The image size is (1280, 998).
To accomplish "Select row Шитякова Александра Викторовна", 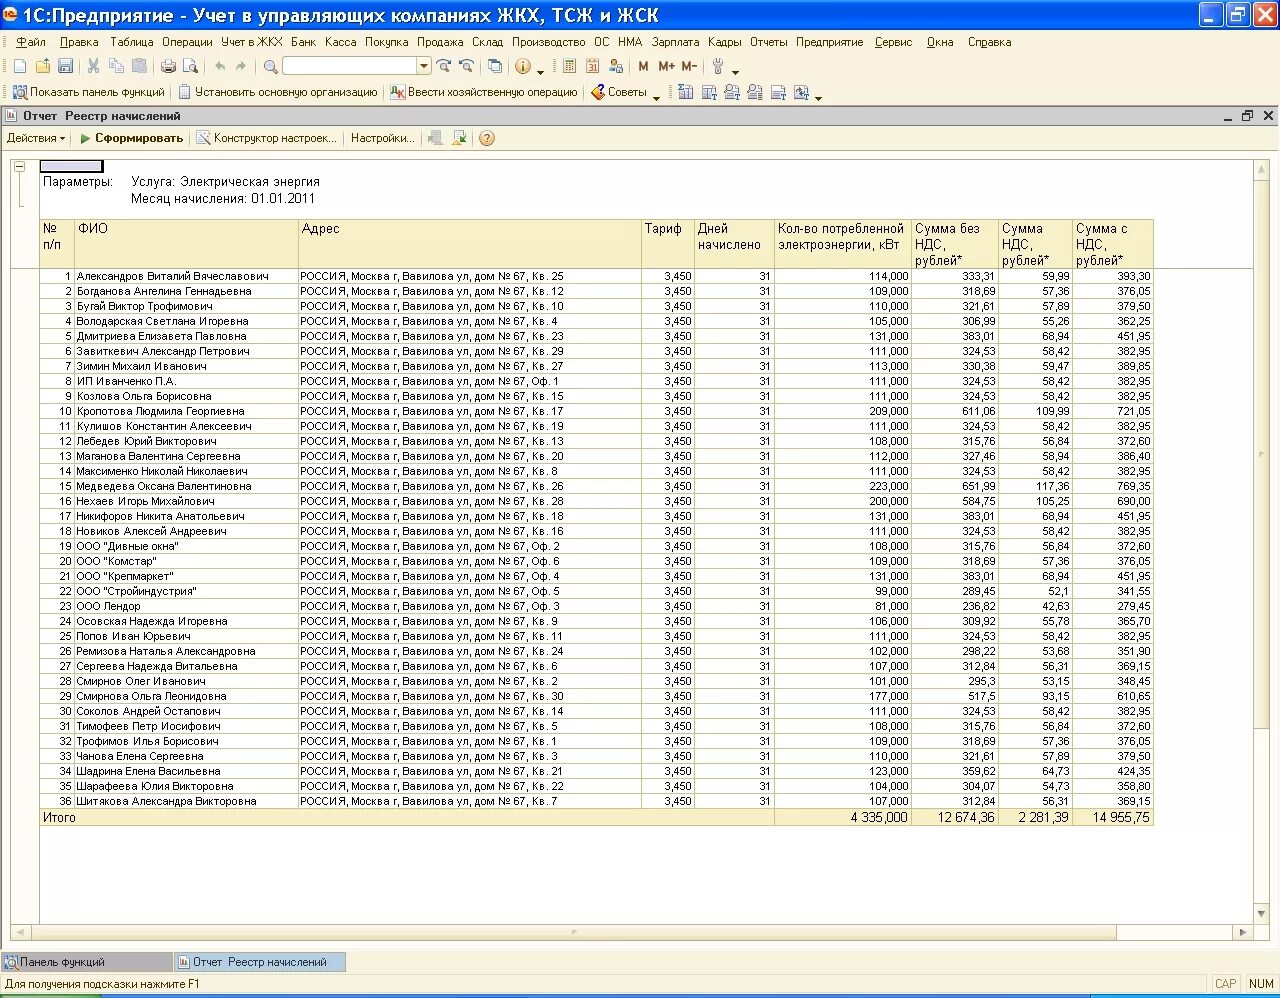I will click(x=596, y=801).
